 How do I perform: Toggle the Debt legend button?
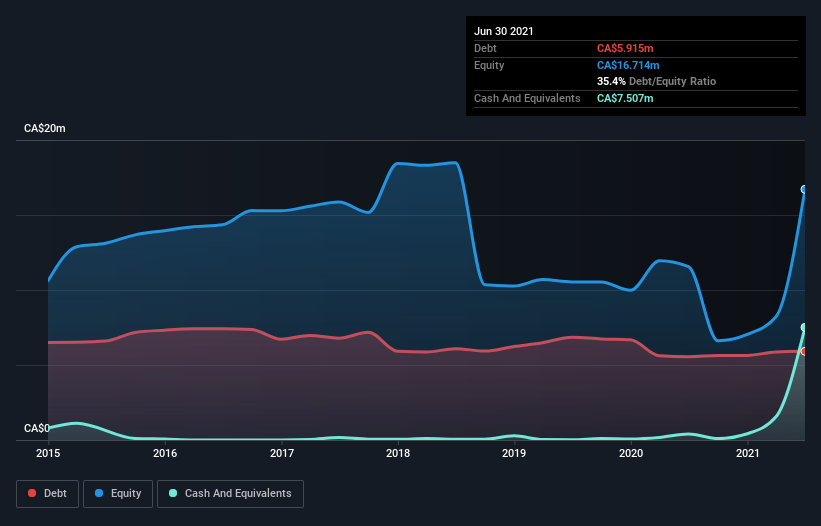point(48,494)
